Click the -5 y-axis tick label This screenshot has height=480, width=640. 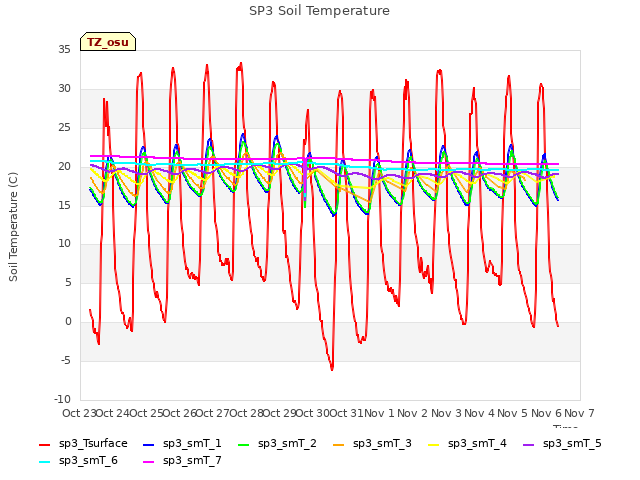[66, 360]
